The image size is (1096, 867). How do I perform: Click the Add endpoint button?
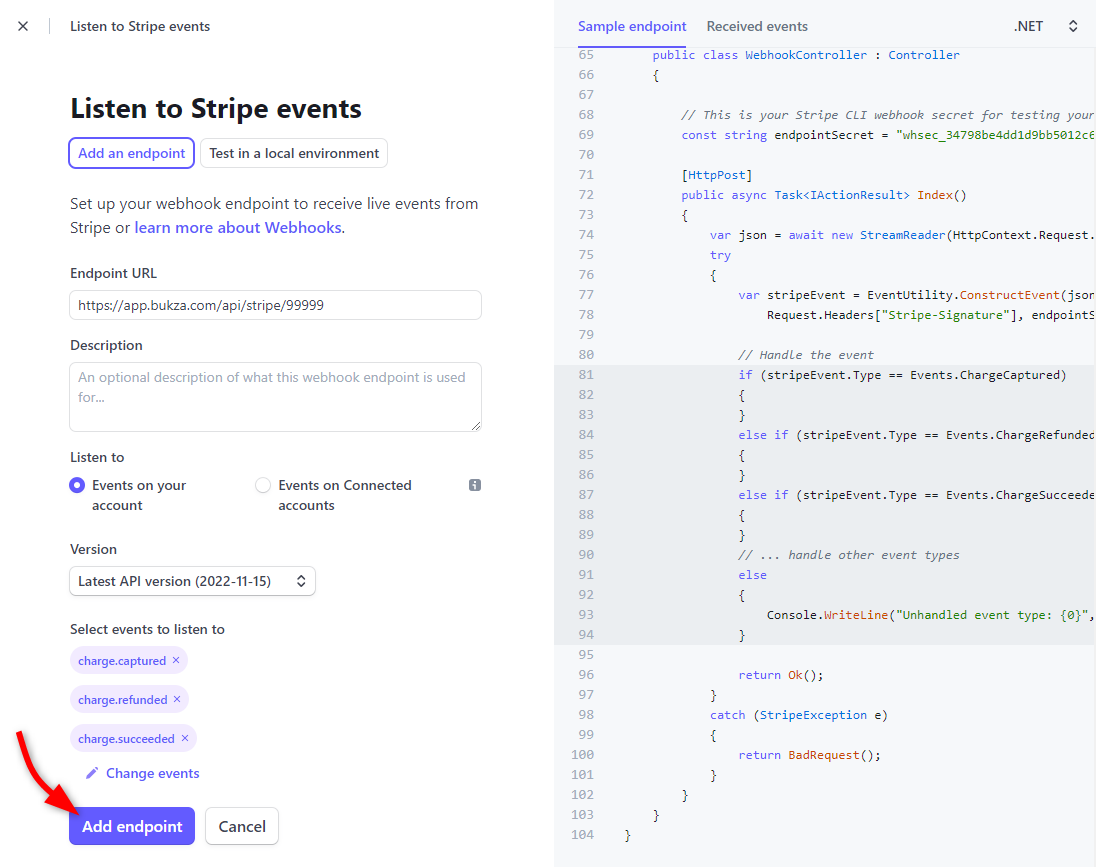tap(132, 826)
